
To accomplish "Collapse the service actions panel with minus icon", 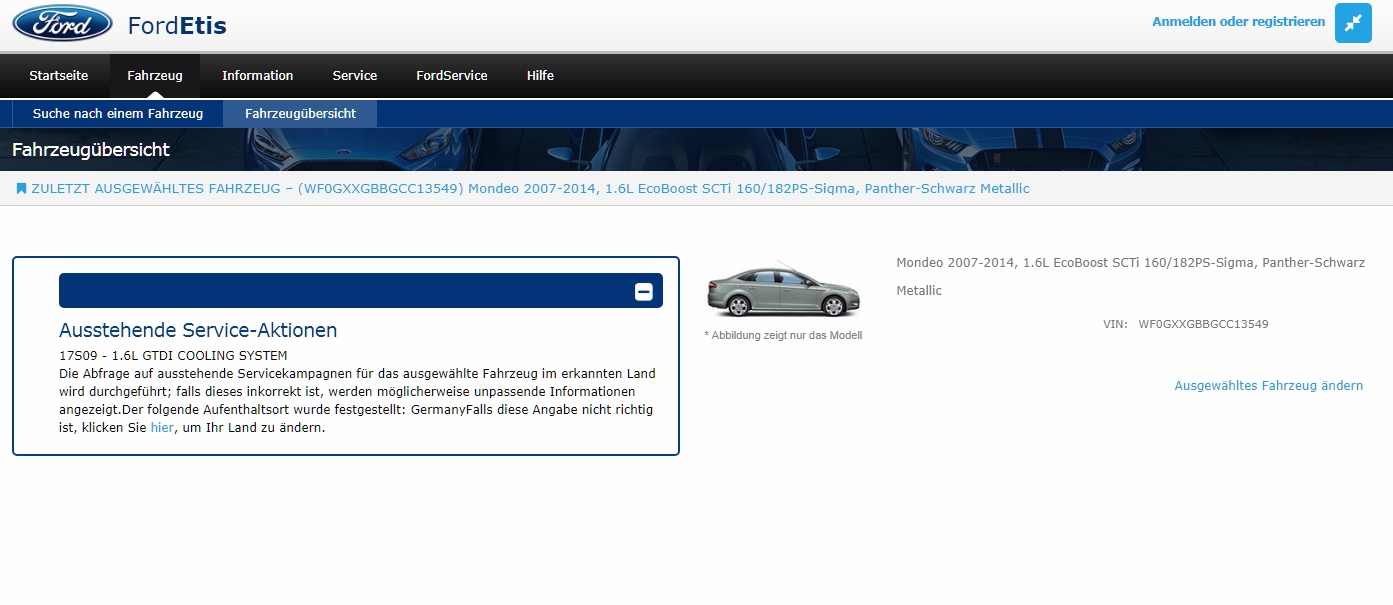I will (x=644, y=291).
